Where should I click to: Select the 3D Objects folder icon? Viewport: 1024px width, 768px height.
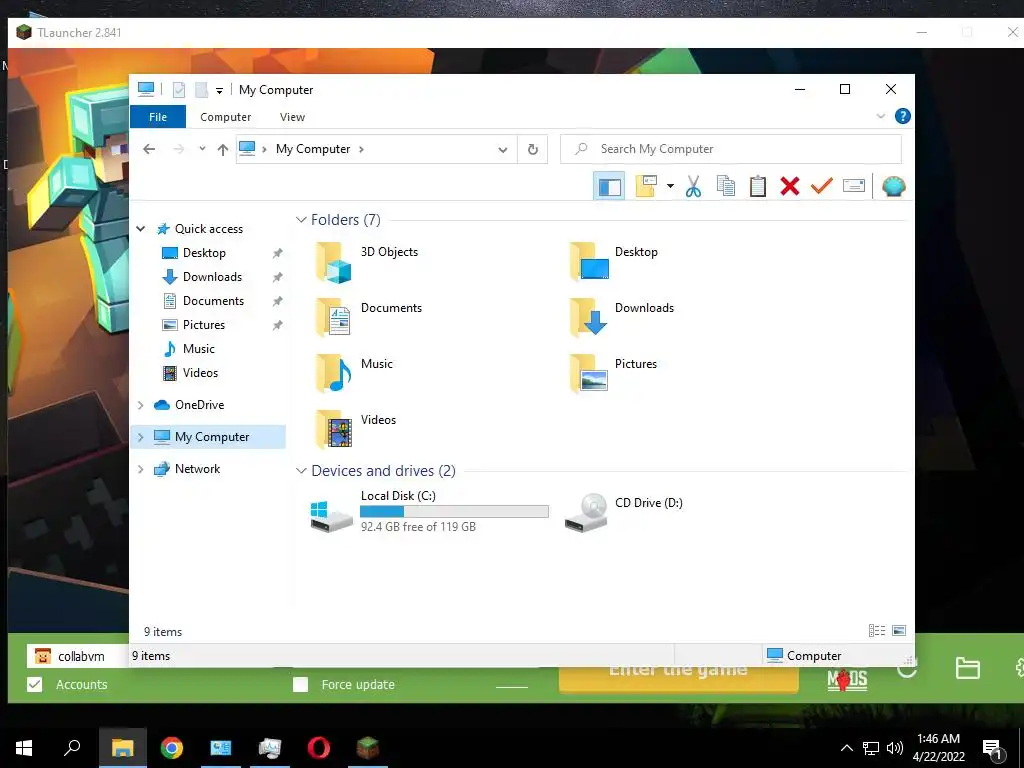[334, 262]
